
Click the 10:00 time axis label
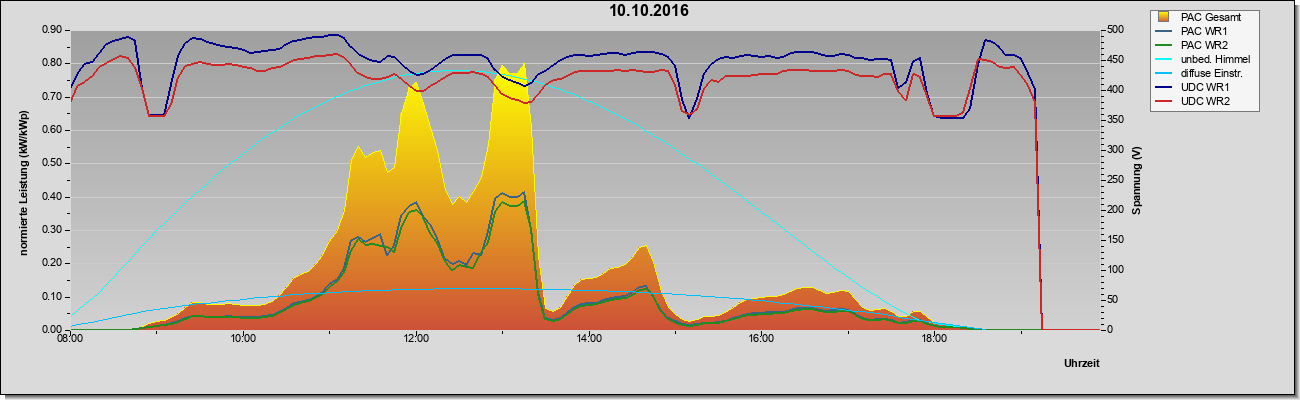[x=243, y=340]
